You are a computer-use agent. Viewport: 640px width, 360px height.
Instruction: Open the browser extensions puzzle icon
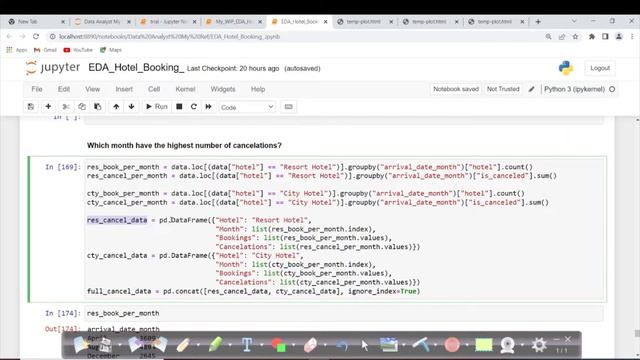(592, 36)
